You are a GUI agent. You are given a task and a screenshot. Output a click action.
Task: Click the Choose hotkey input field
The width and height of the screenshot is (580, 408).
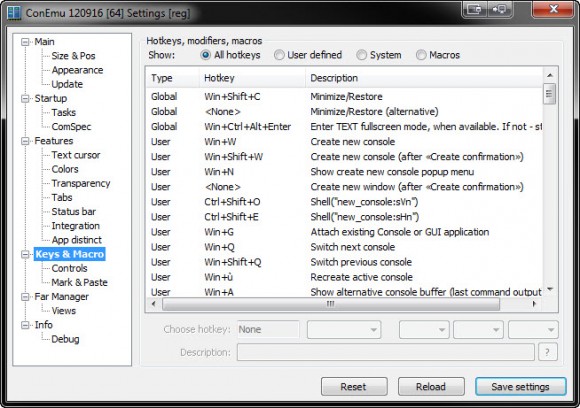pos(268,329)
